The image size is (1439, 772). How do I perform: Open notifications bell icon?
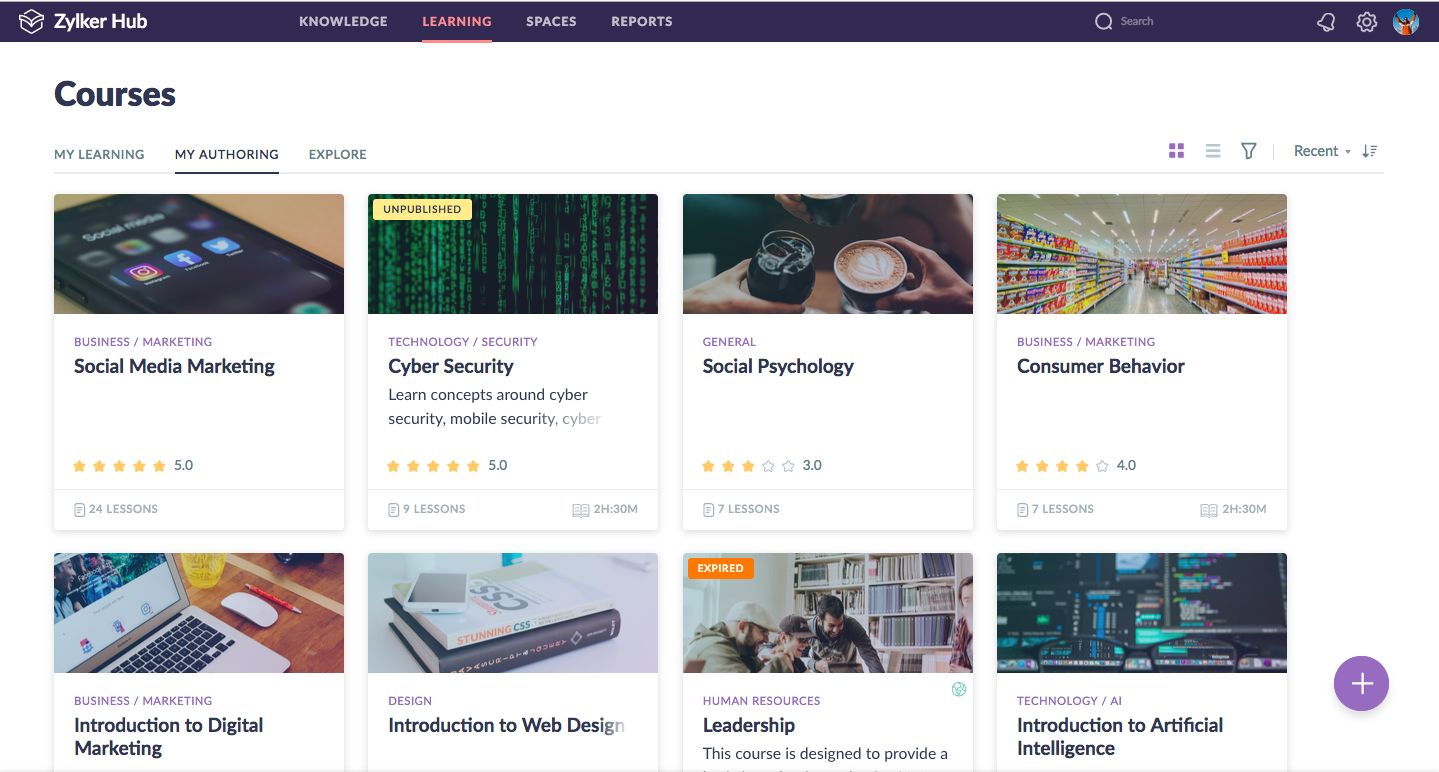pos(1326,22)
